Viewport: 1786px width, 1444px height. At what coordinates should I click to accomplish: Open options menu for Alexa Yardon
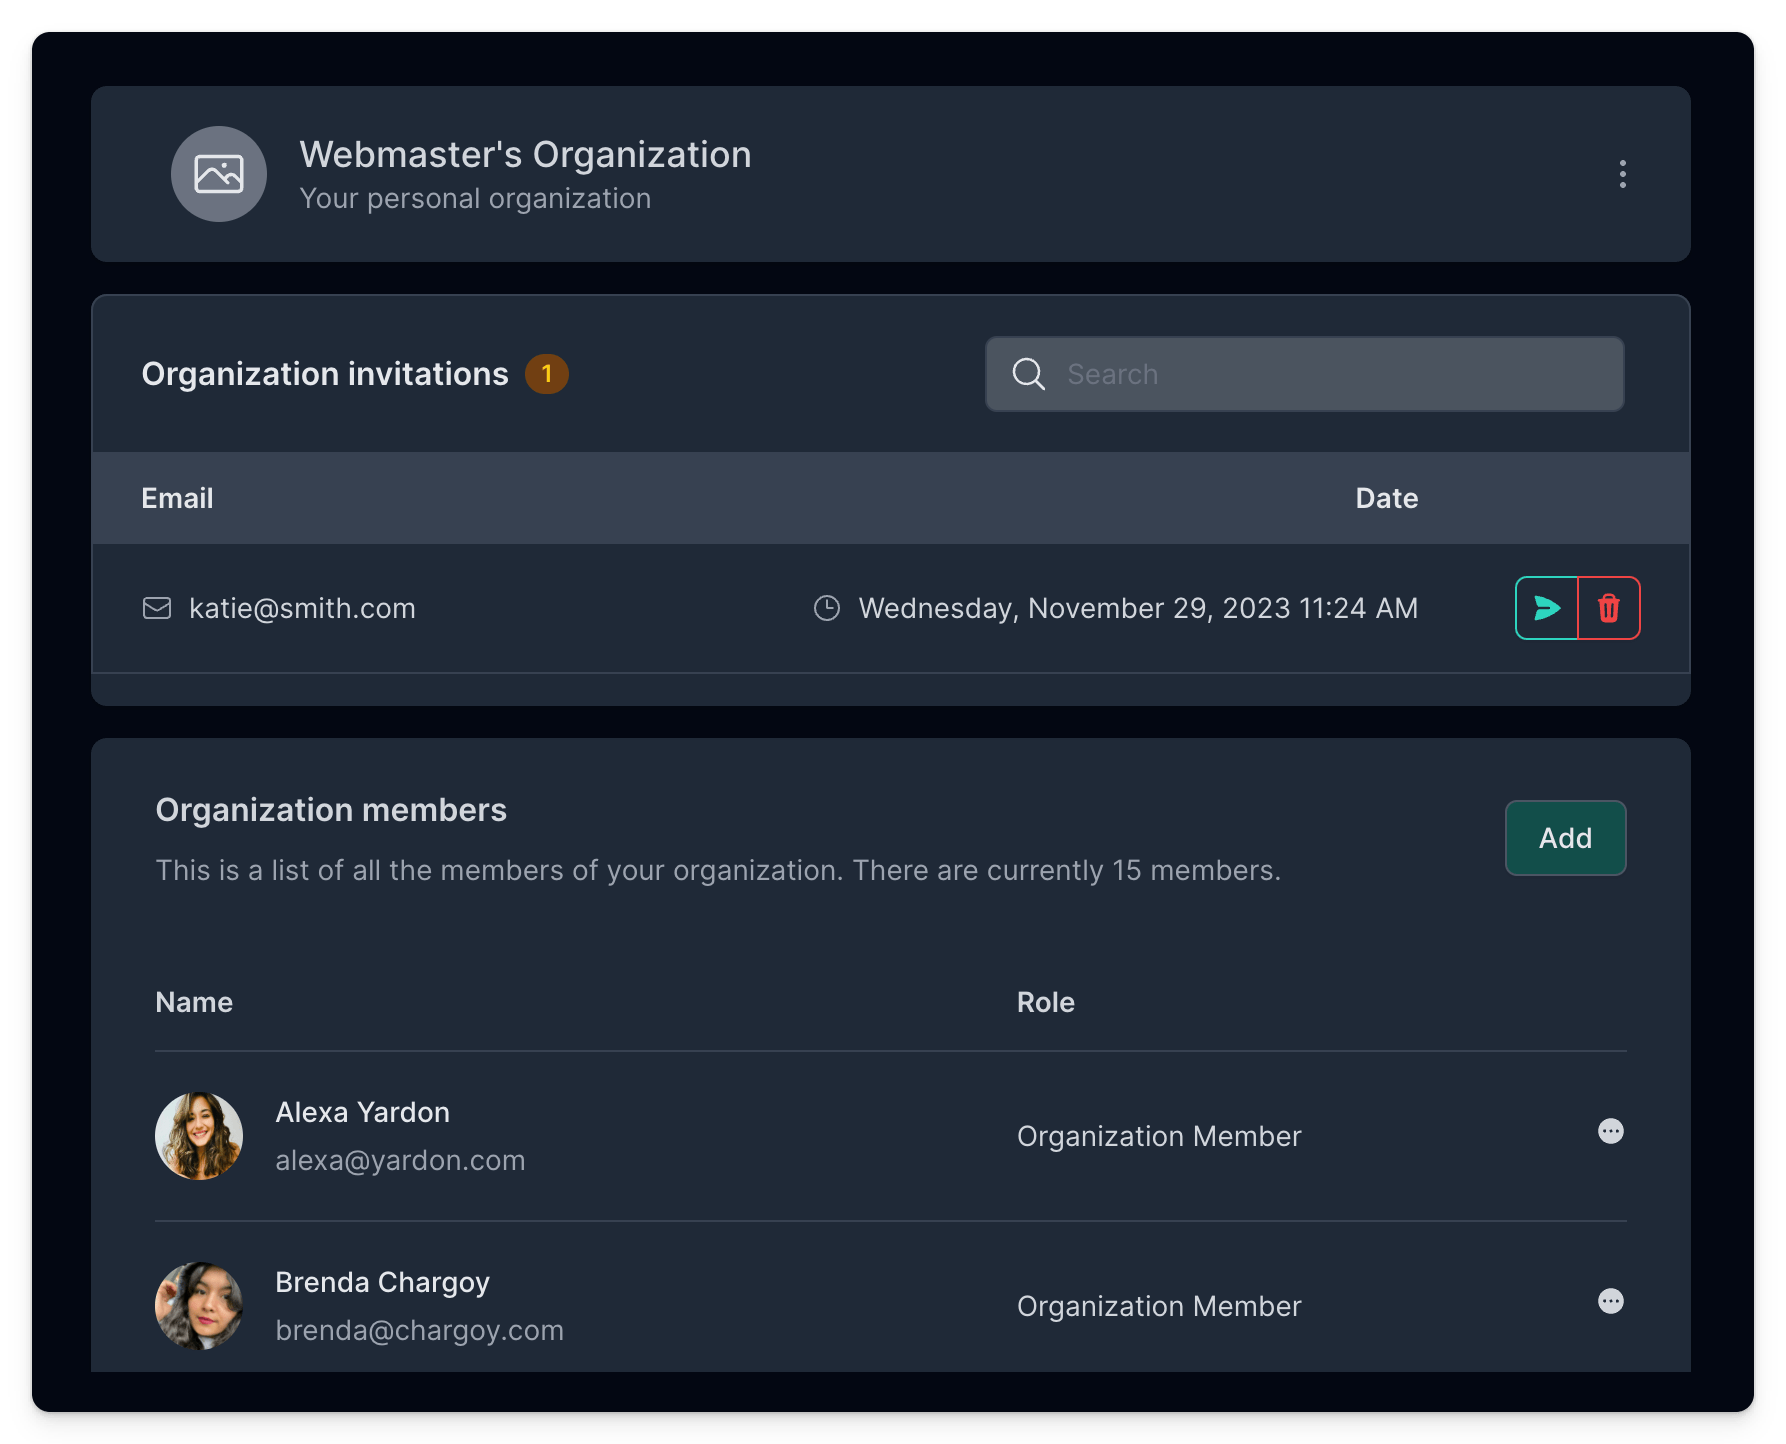tap(1610, 1131)
